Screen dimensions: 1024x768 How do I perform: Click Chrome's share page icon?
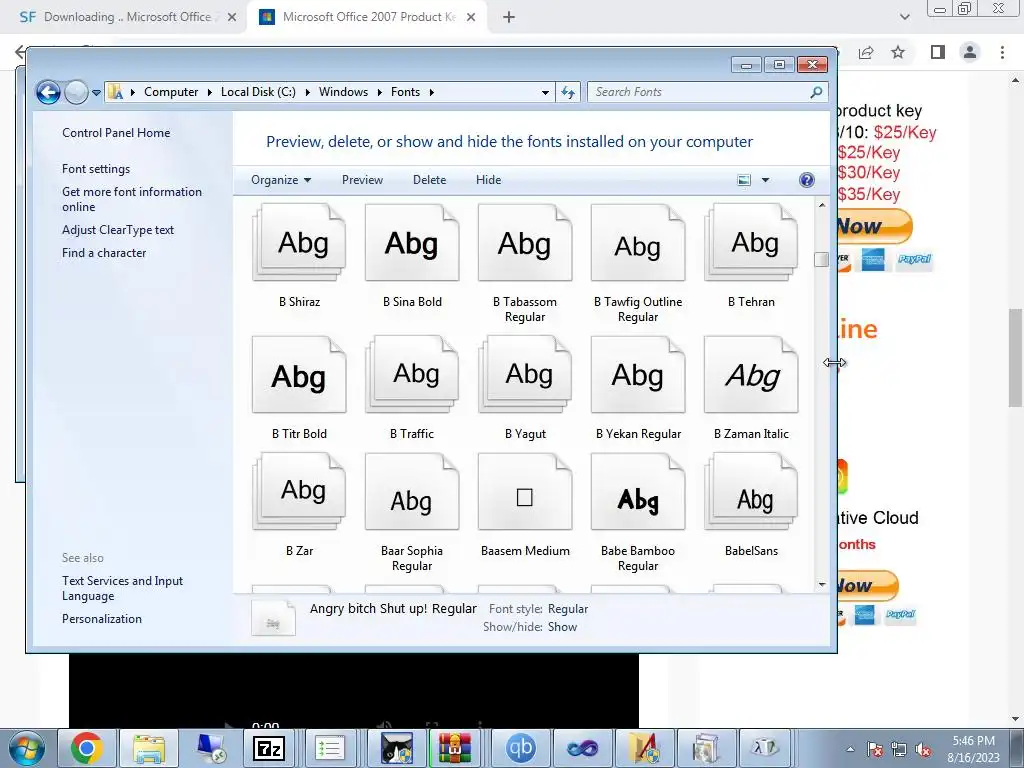[866, 52]
